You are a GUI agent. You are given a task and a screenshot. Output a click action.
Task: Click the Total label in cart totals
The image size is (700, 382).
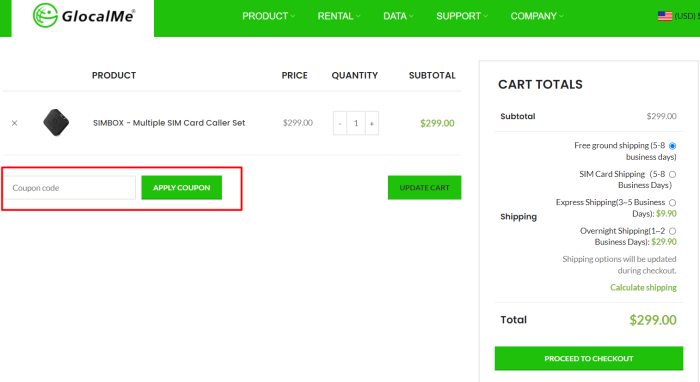tap(513, 320)
